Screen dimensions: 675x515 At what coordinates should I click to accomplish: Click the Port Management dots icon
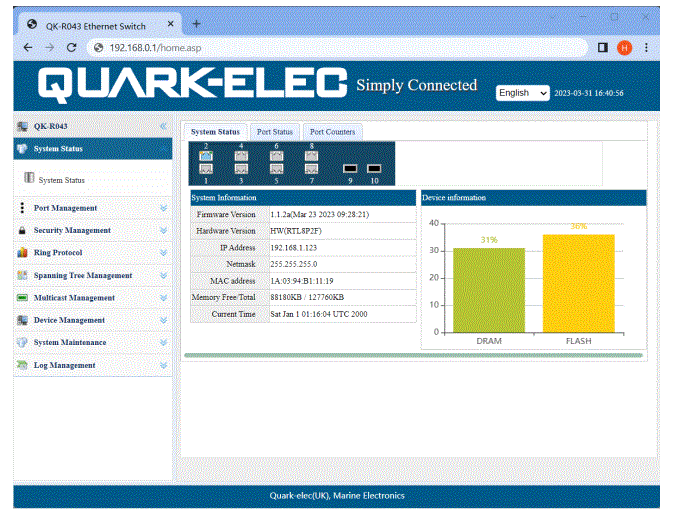click(22, 208)
